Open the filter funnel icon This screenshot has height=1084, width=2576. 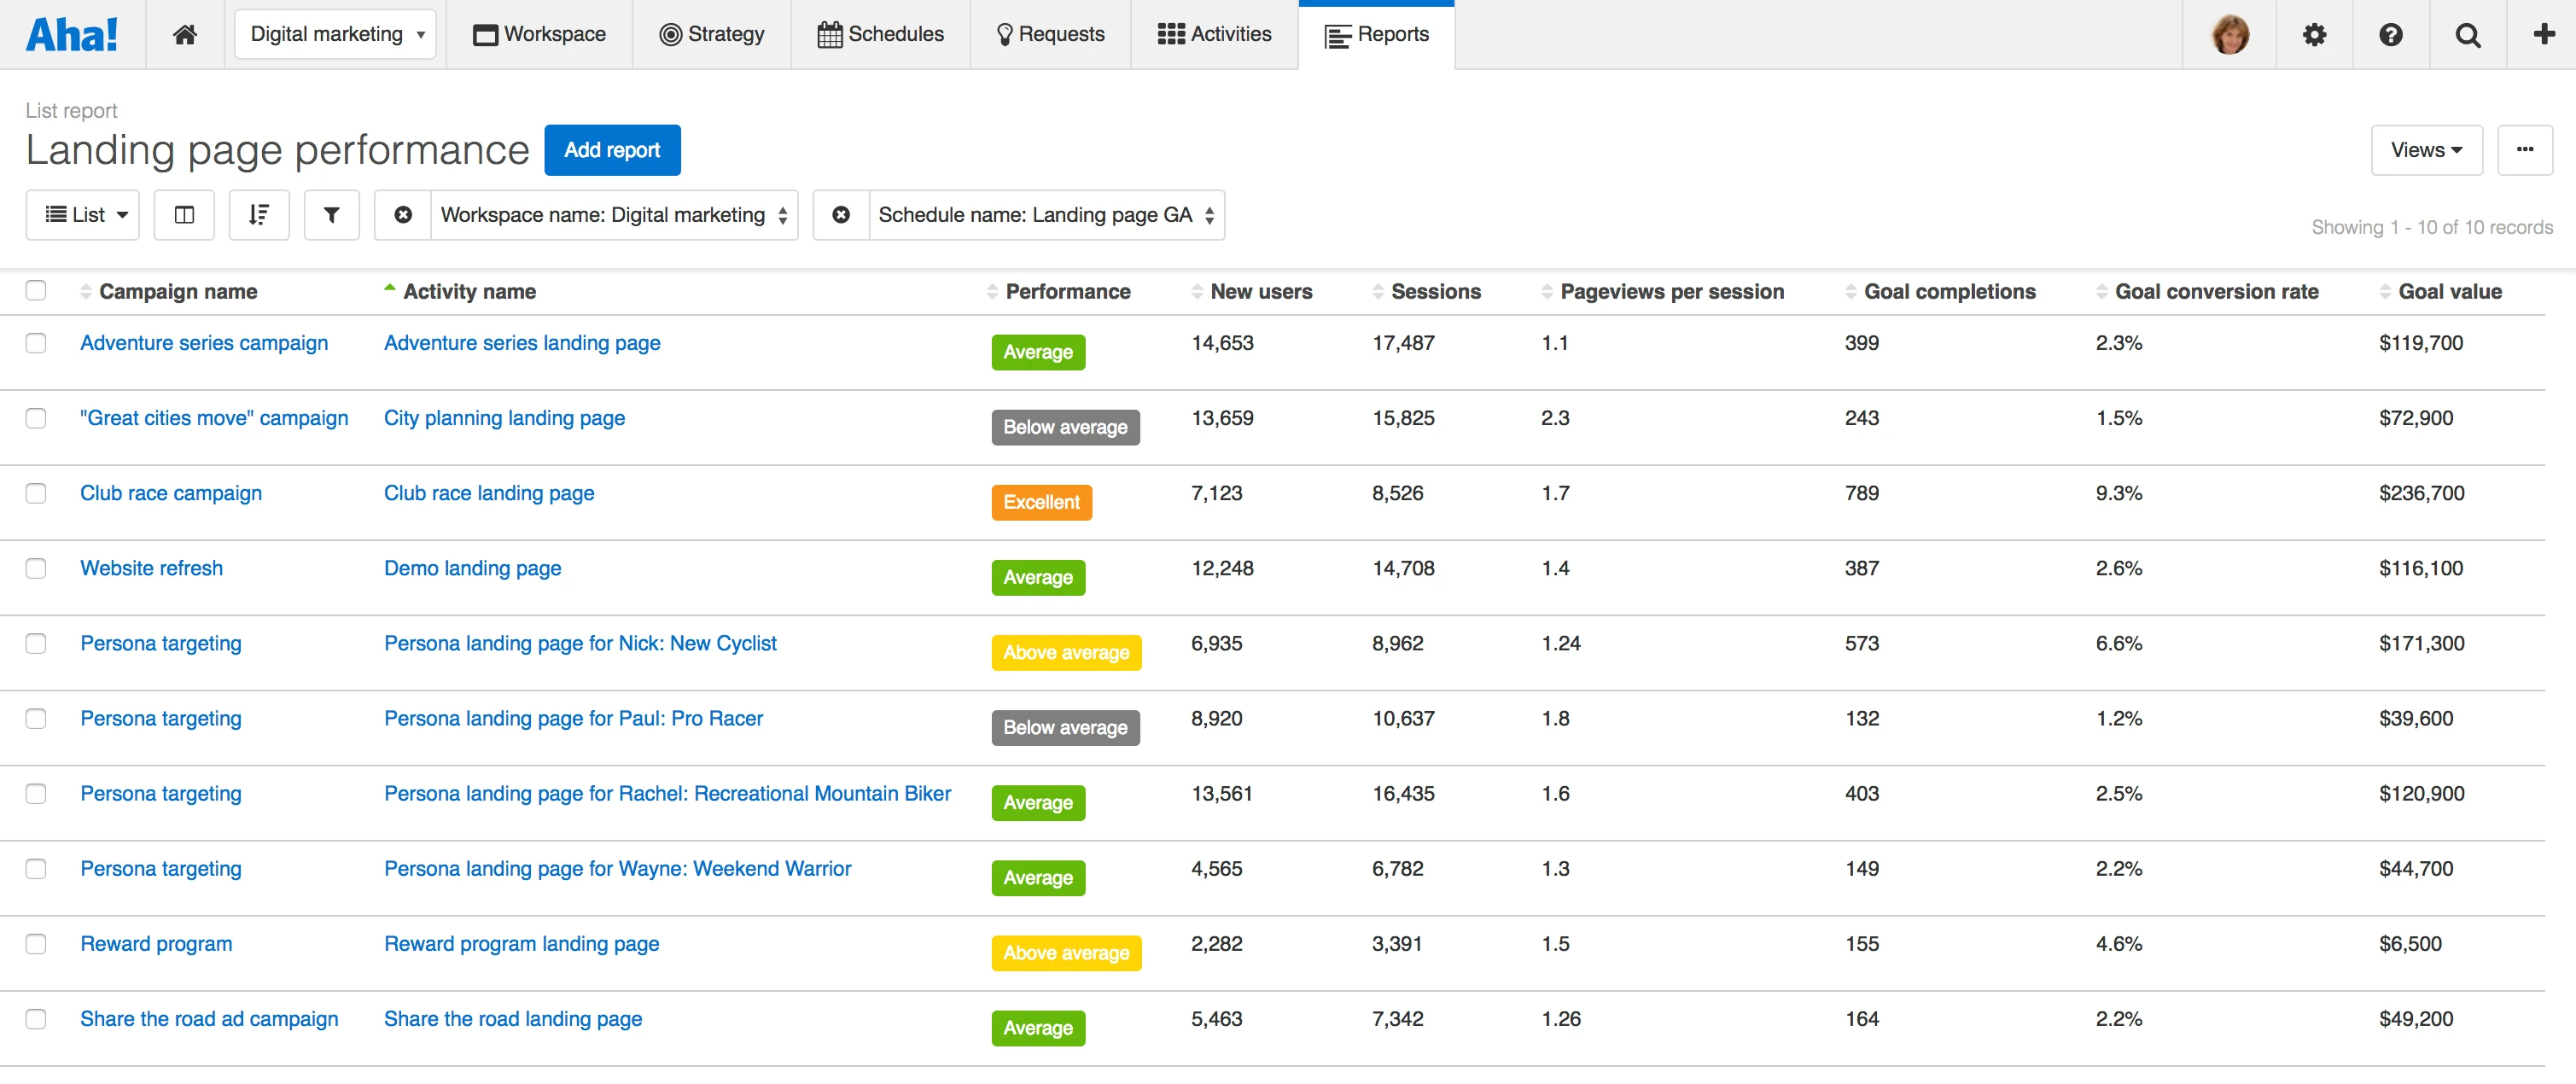click(x=331, y=215)
